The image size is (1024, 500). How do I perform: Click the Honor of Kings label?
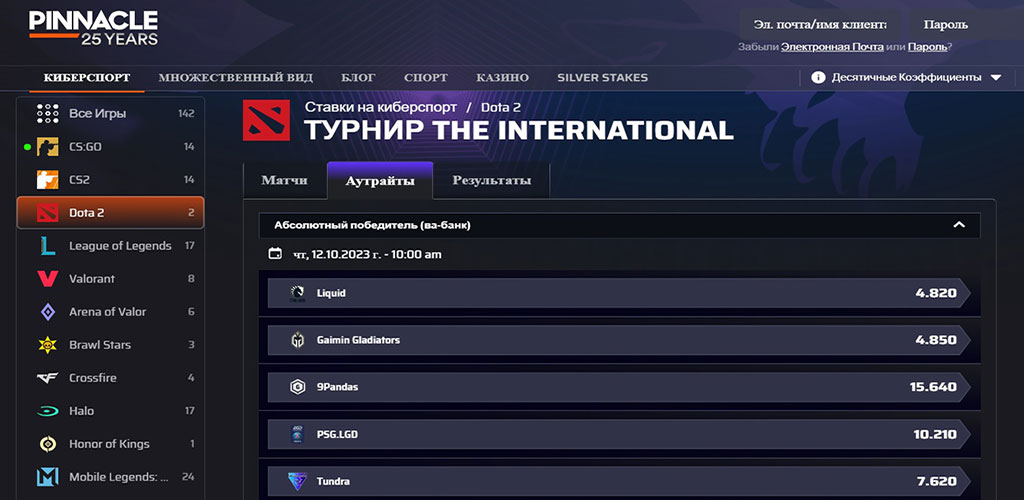(x=109, y=444)
